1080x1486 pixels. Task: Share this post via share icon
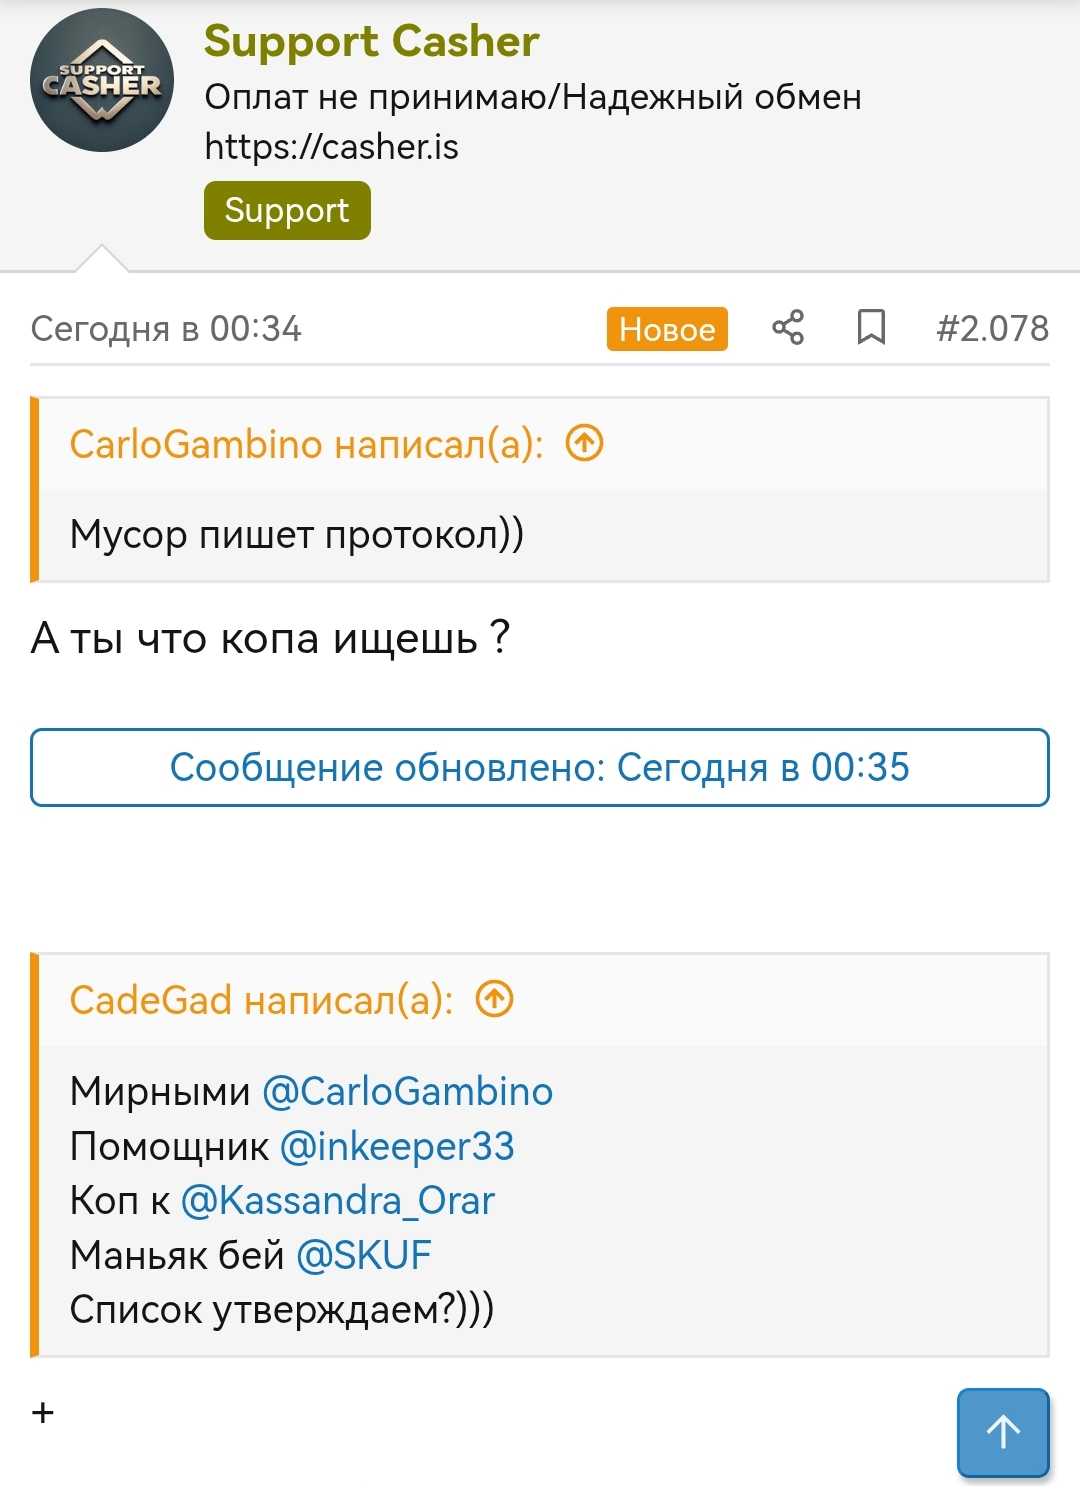(788, 328)
